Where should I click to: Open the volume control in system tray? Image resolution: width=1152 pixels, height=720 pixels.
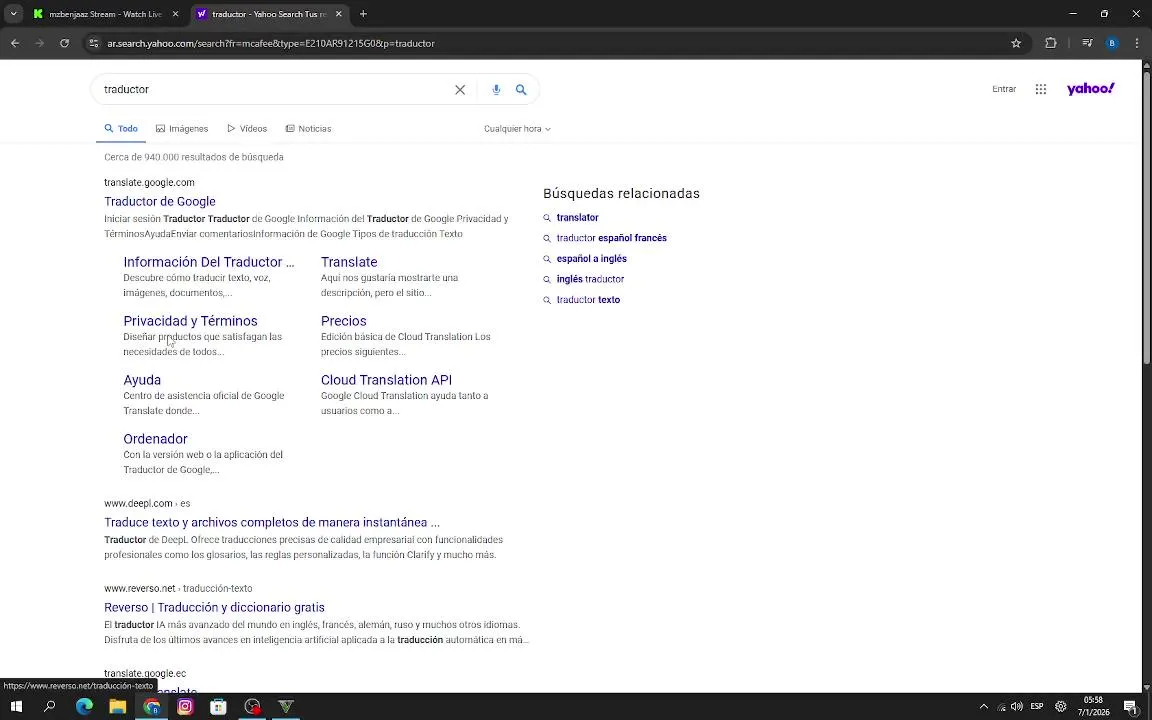click(x=1017, y=707)
